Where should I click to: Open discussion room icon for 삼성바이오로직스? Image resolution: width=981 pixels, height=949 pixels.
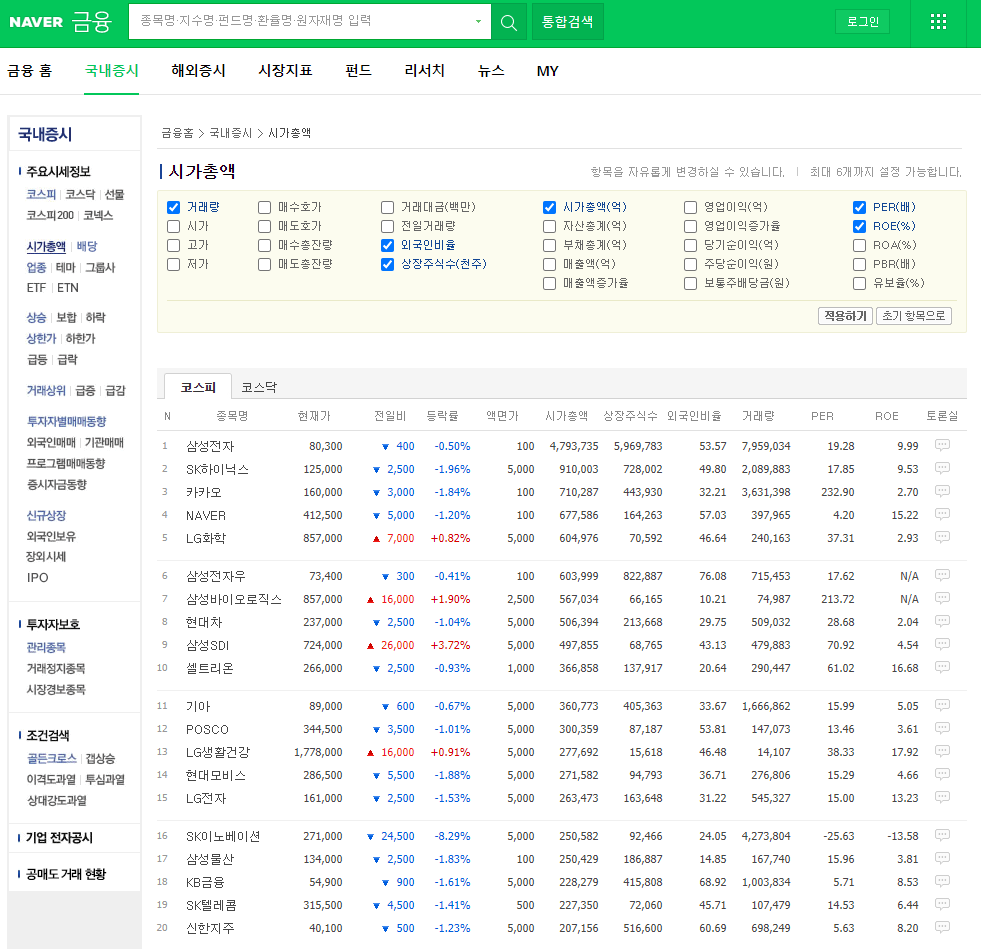coord(942,599)
